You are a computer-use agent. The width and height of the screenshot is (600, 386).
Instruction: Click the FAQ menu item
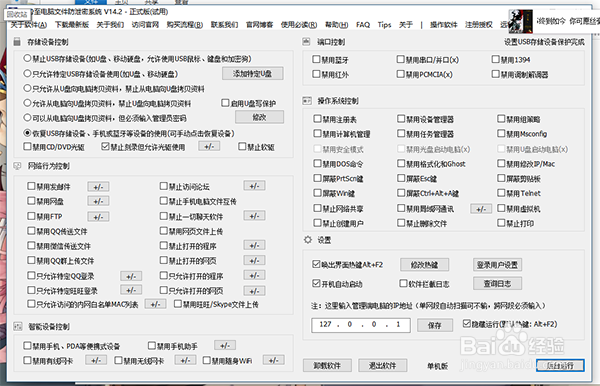(363, 25)
